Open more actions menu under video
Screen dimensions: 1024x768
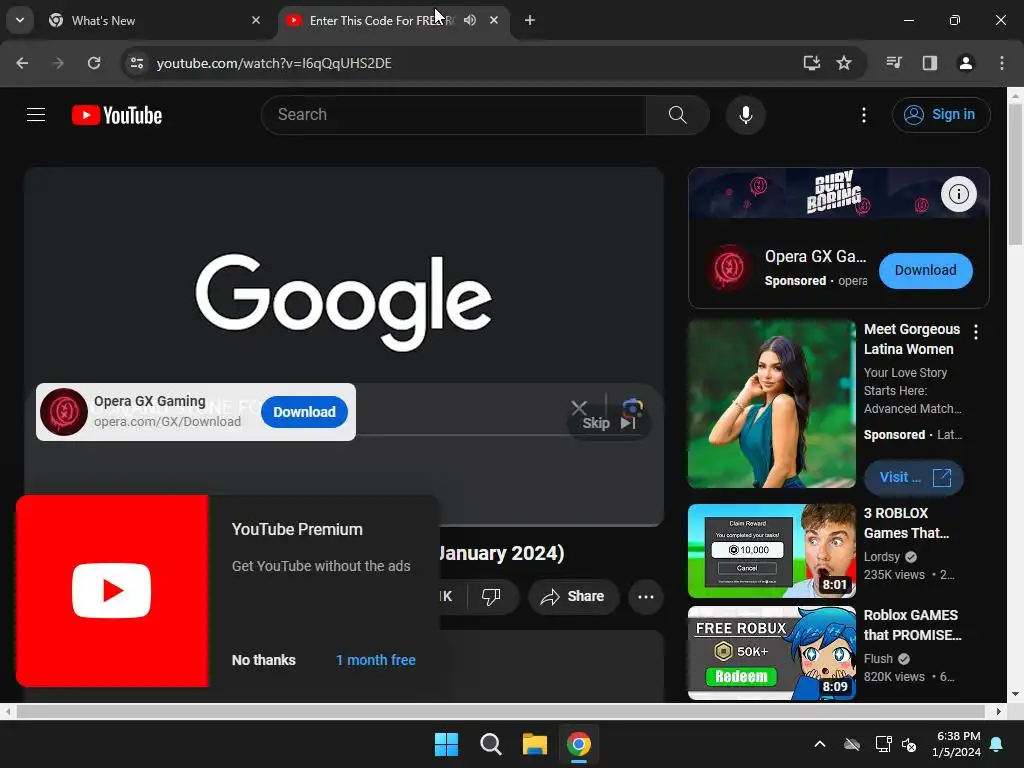tap(646, 596)
